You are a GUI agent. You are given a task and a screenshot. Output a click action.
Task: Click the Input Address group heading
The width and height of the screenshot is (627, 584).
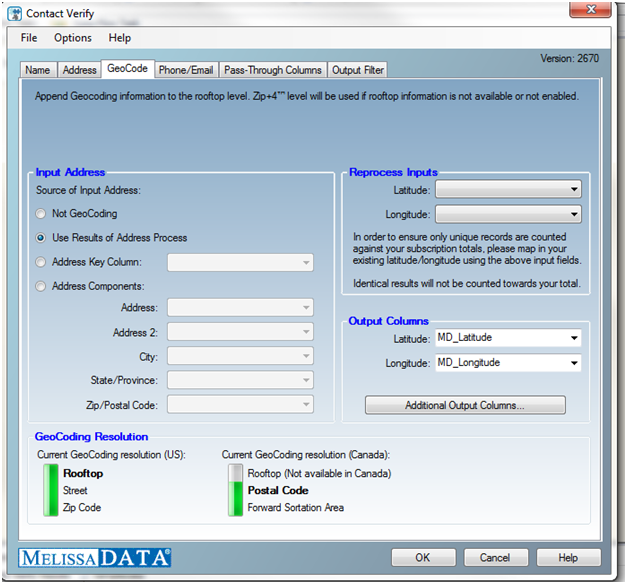pyautogui.click(x=70, y=172)
